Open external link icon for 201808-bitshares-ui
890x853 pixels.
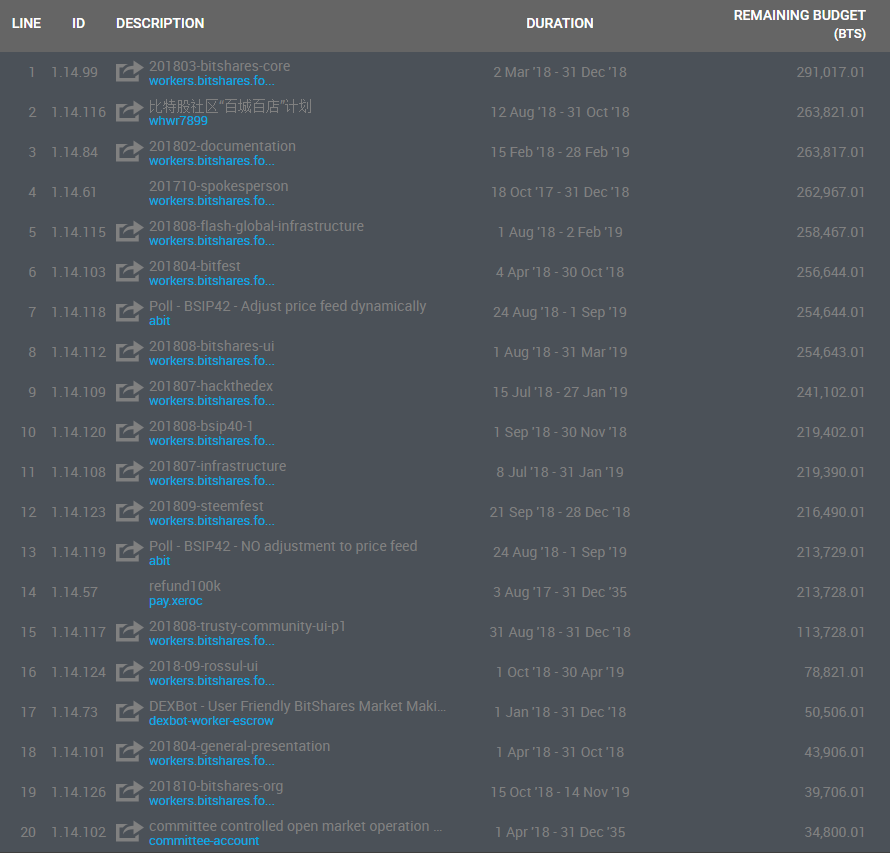(x=129, y=351)
